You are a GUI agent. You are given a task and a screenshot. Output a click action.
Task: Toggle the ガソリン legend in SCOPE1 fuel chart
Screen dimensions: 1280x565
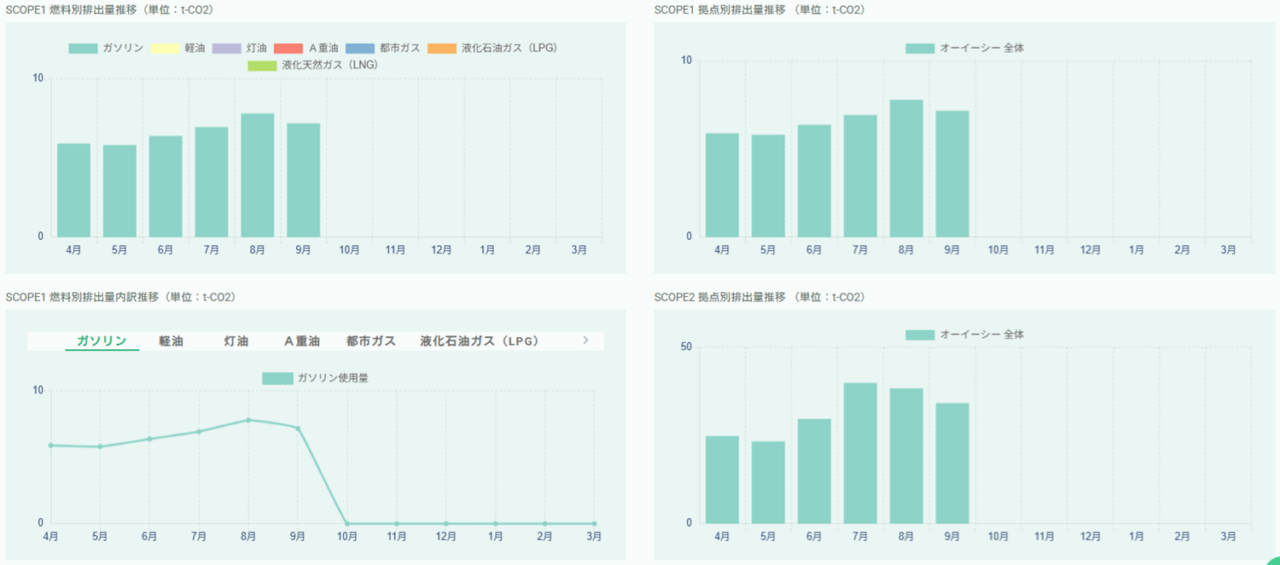coord(106,48)
